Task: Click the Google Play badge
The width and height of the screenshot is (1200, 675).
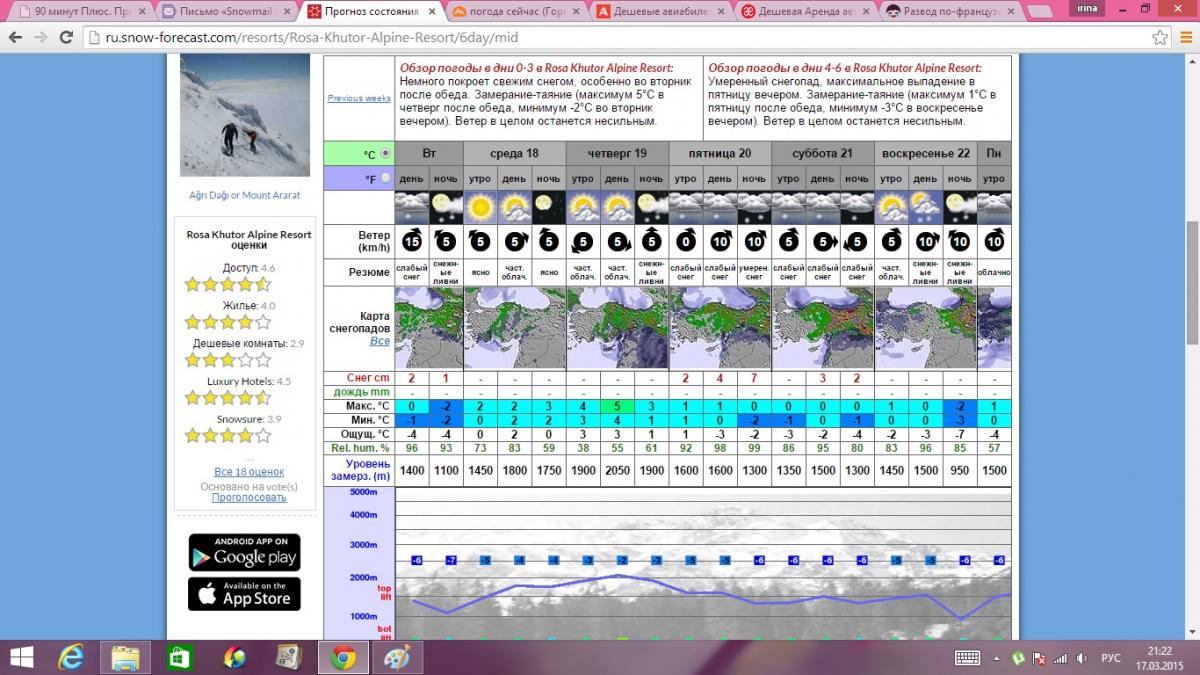Action: tap(244, 552)
